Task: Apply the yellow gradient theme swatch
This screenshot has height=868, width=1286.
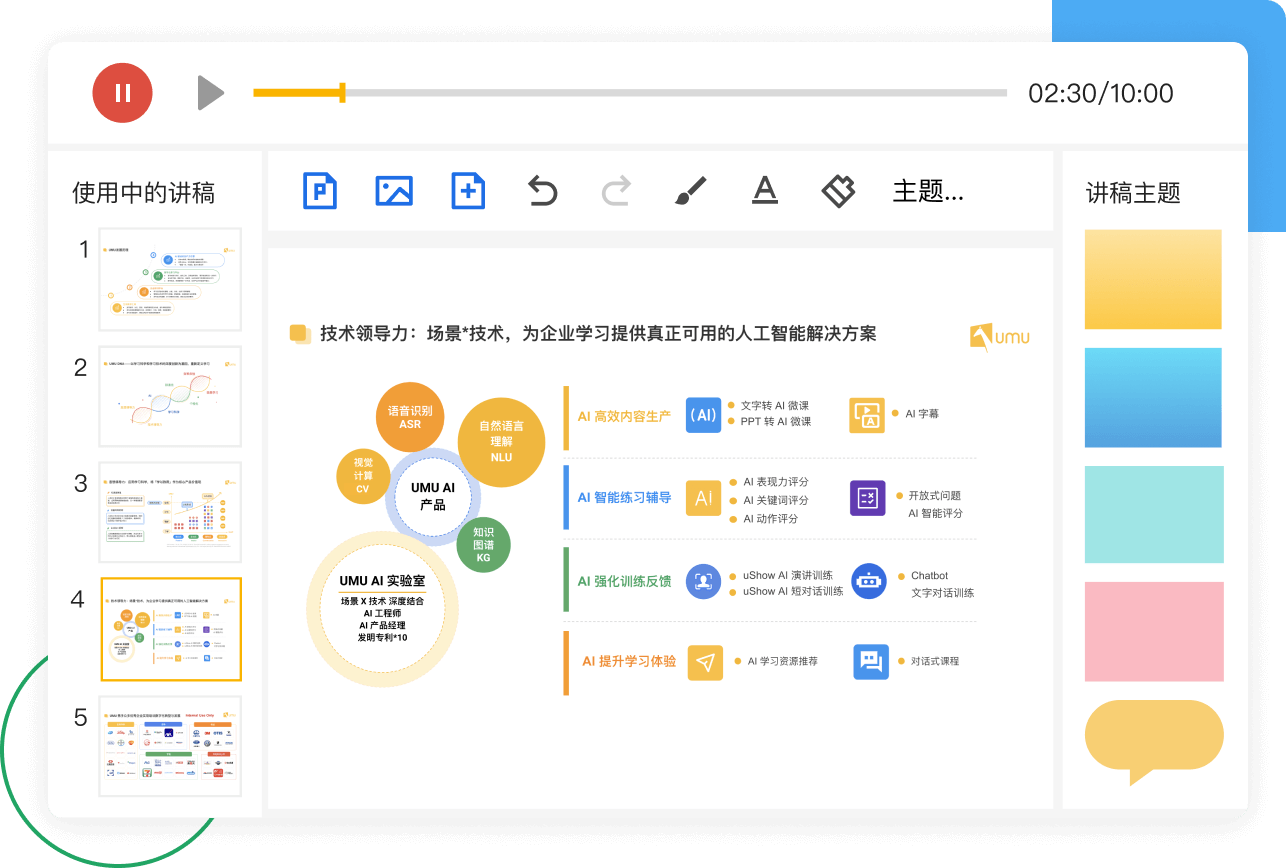Action: (x=1153, y=280)
